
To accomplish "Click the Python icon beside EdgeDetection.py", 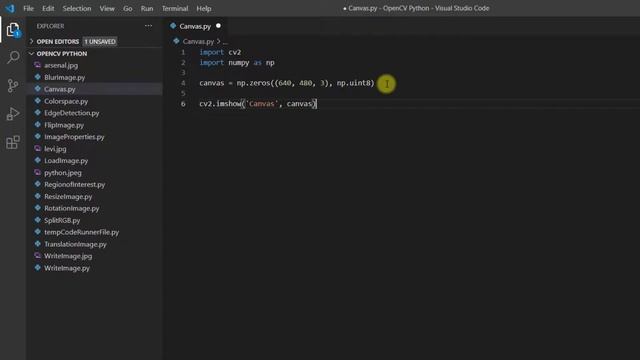I will point(38,113).
